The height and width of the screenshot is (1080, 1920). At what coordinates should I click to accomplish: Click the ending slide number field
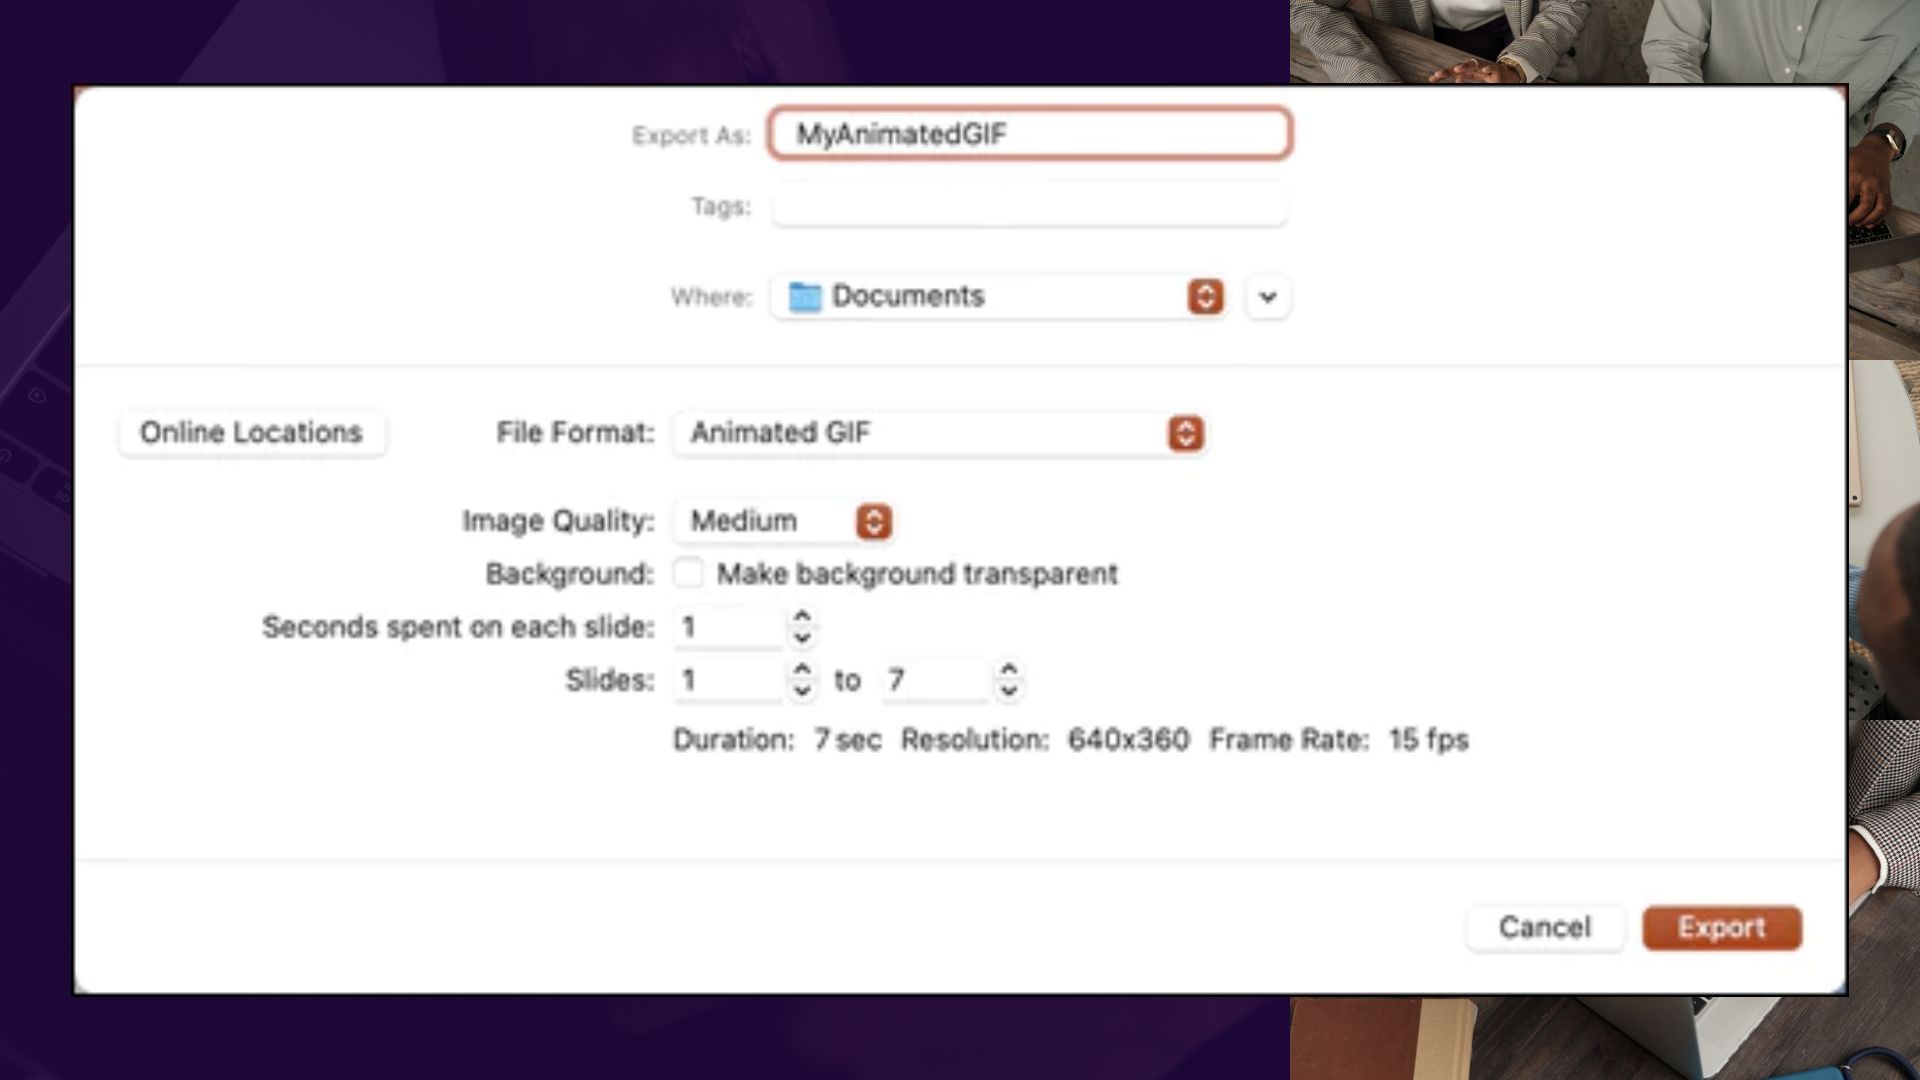[x=936, y=680]
